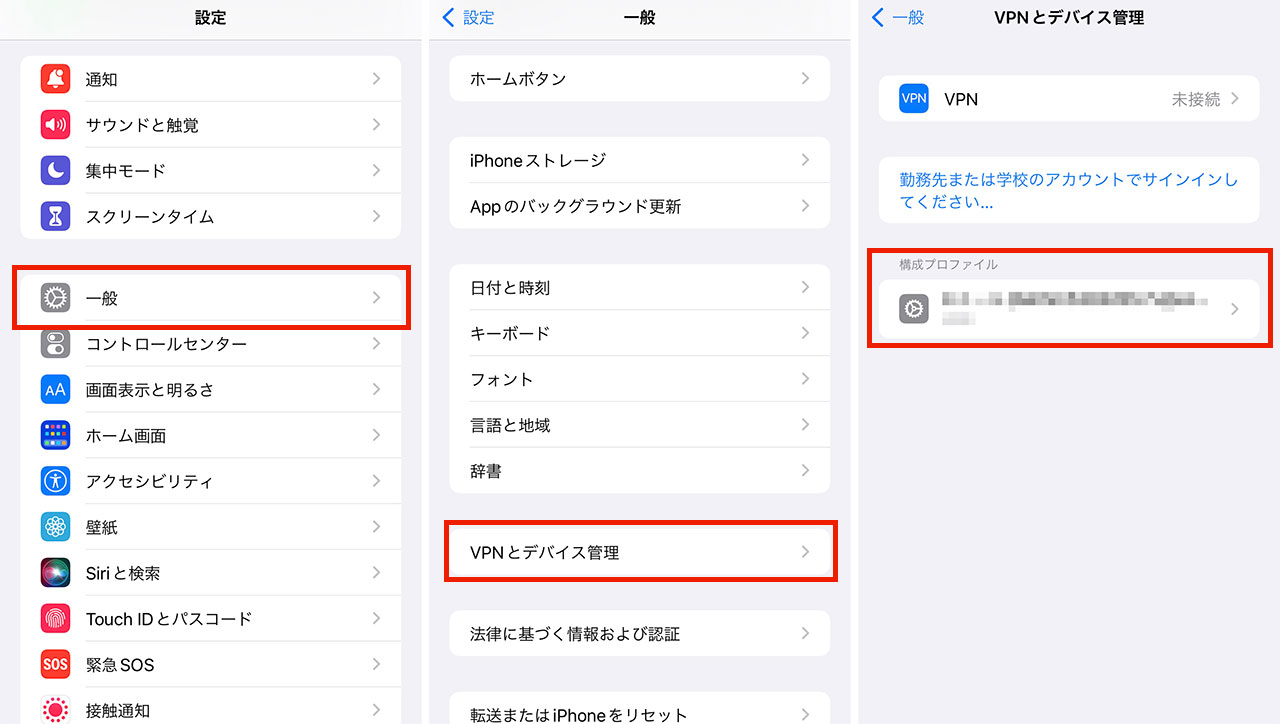Open 日付と時刻 settings

pyautogui.click(x=640, y=288)
